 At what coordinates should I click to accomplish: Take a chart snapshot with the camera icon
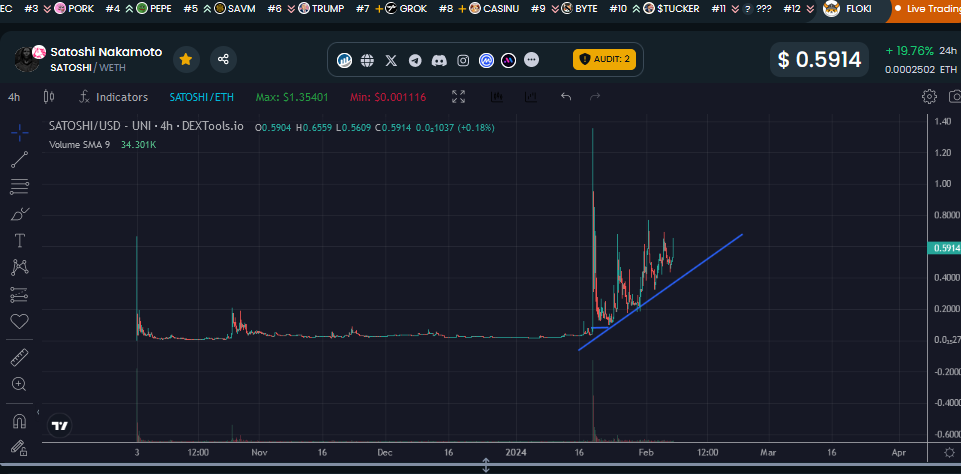(x=955, y=96)
